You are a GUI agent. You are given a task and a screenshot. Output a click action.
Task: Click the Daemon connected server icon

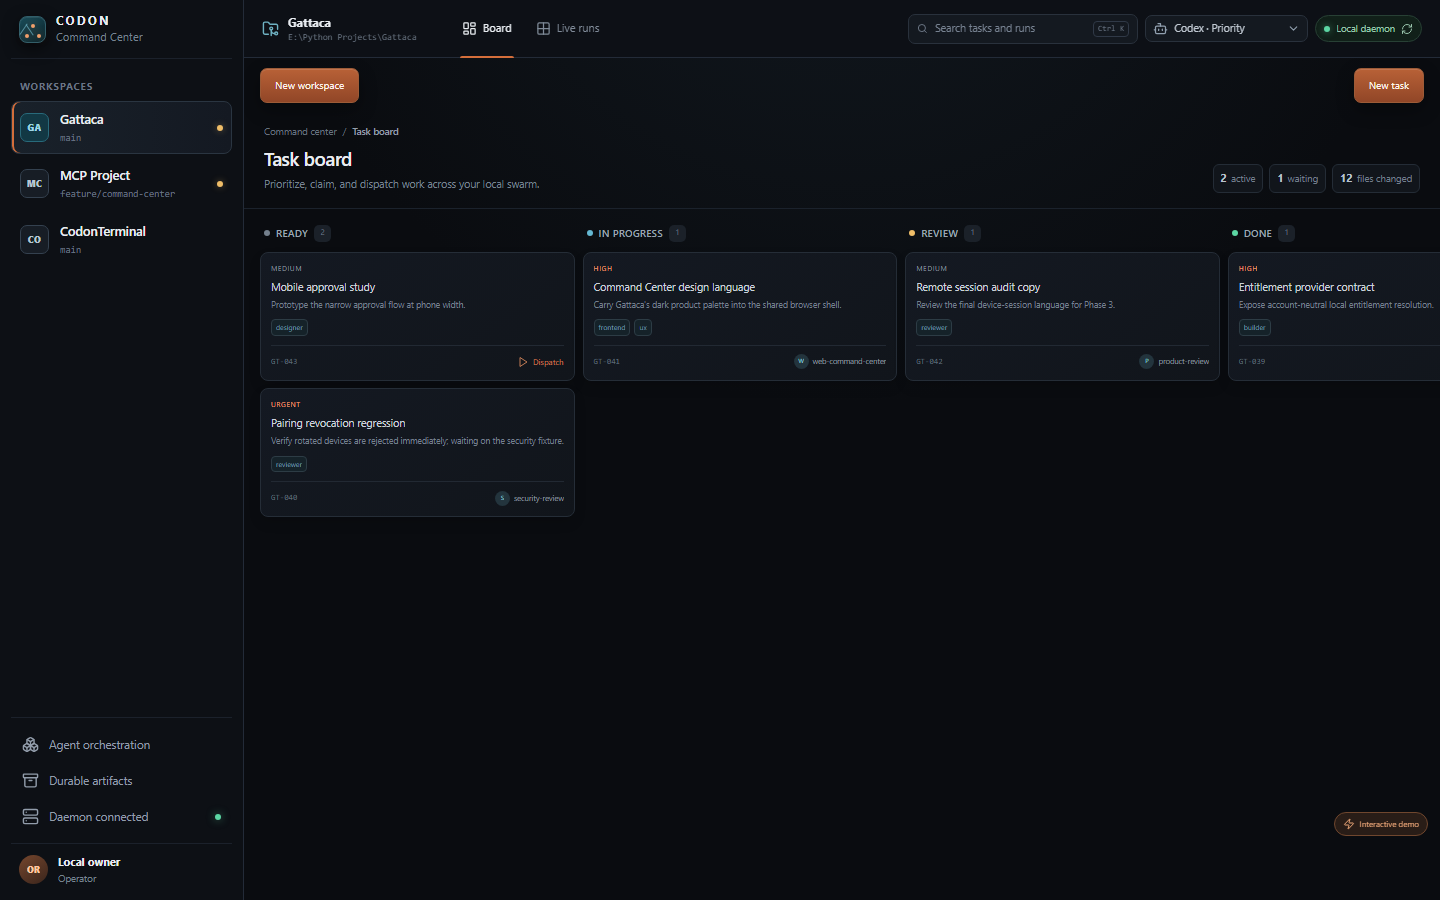[x=31, y=817]
